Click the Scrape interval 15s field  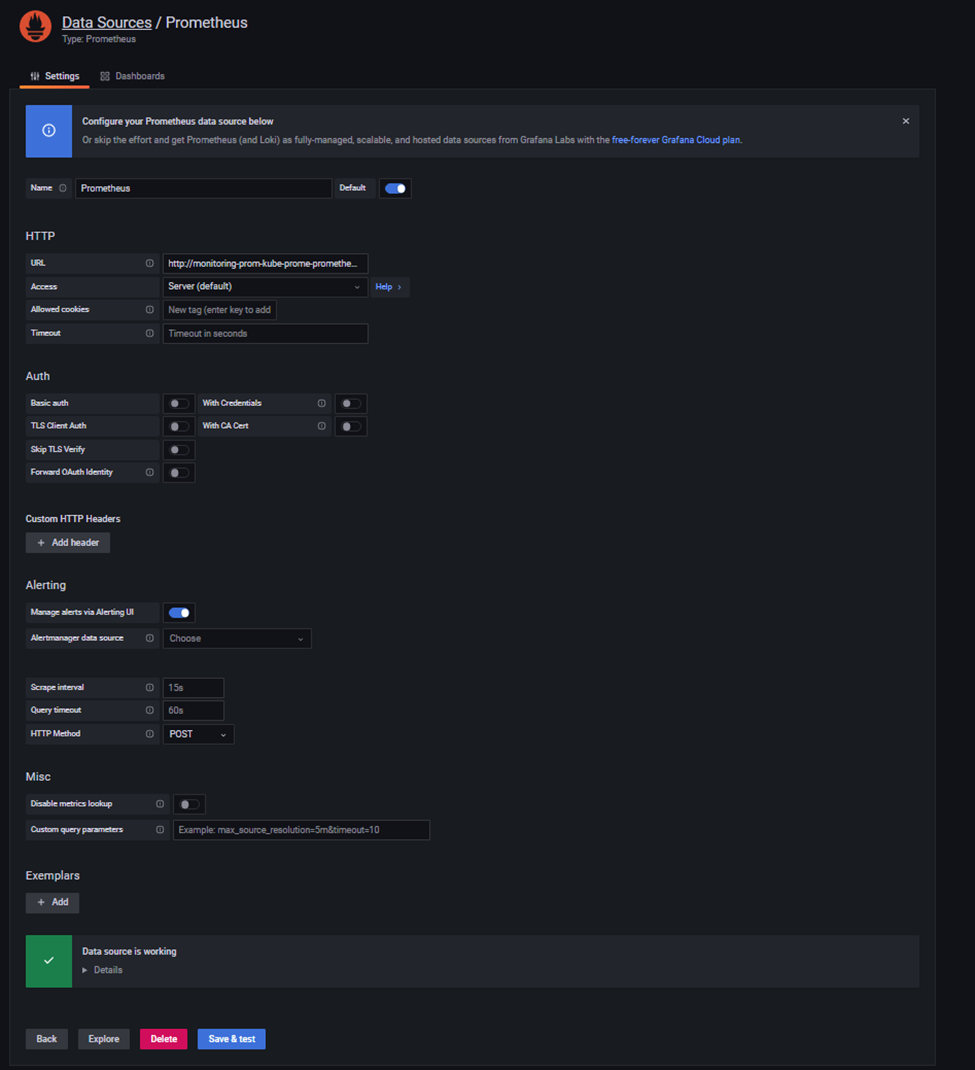point(193,688)
